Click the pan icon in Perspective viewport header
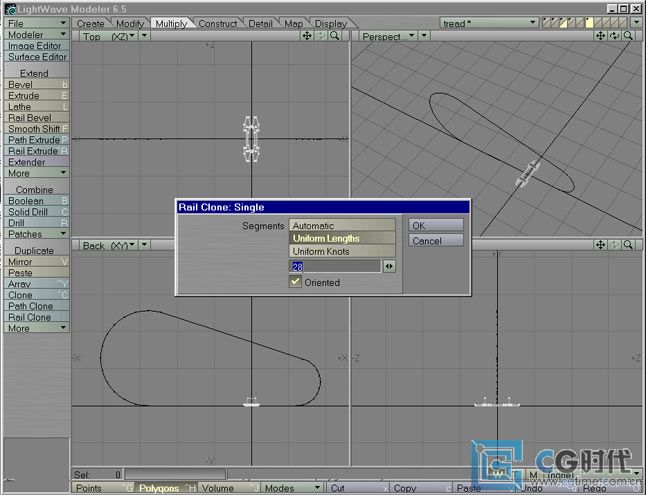This screenshot has height=495, width=646. pos(600,36)
